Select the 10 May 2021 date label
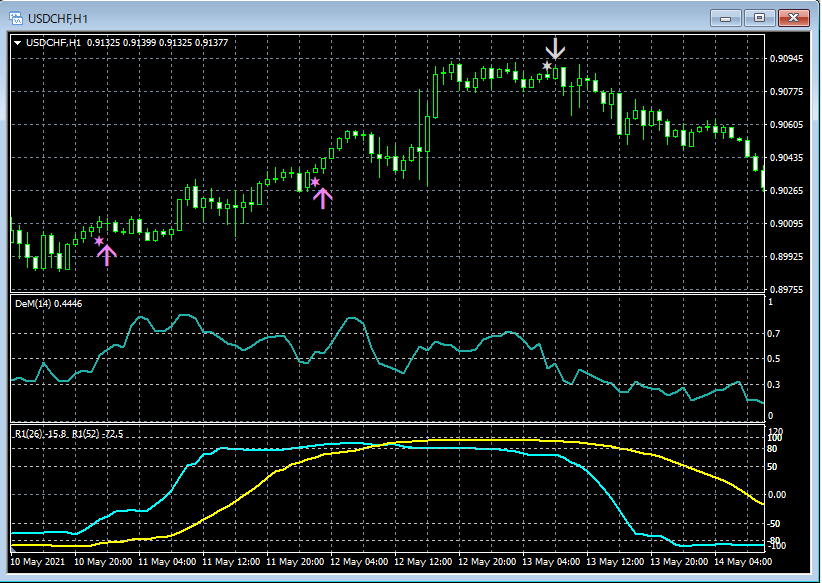Viewport: 822px width, 583px height. [36, 562]
